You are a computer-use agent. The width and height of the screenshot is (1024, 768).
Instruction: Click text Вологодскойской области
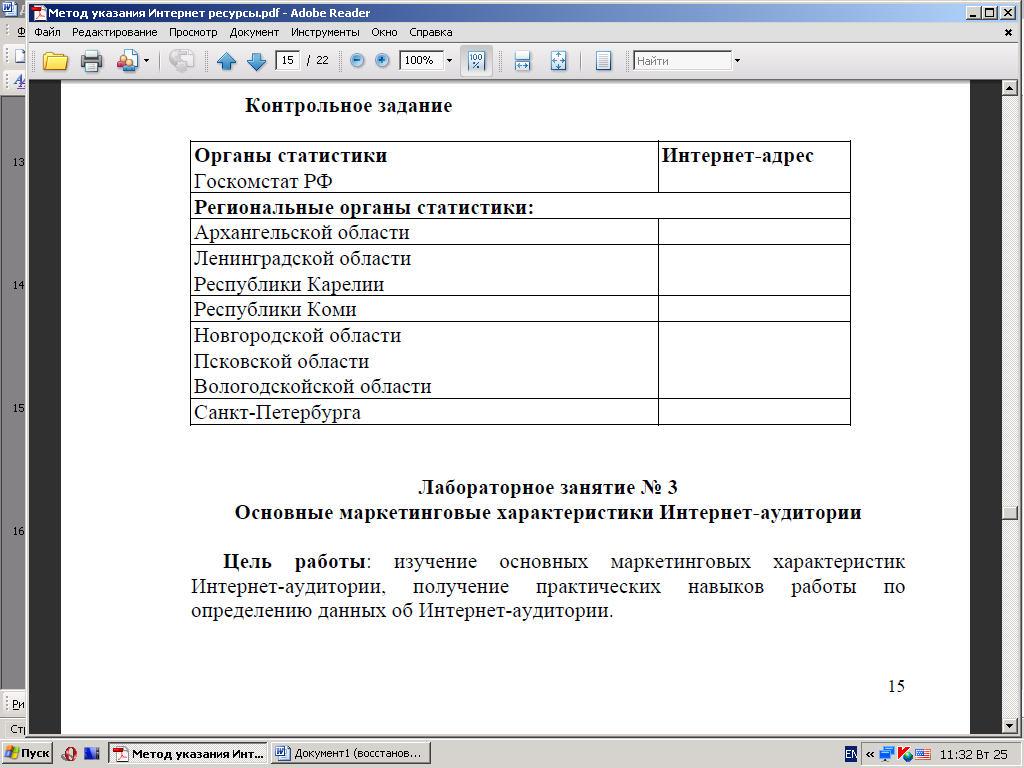point(312,386)
